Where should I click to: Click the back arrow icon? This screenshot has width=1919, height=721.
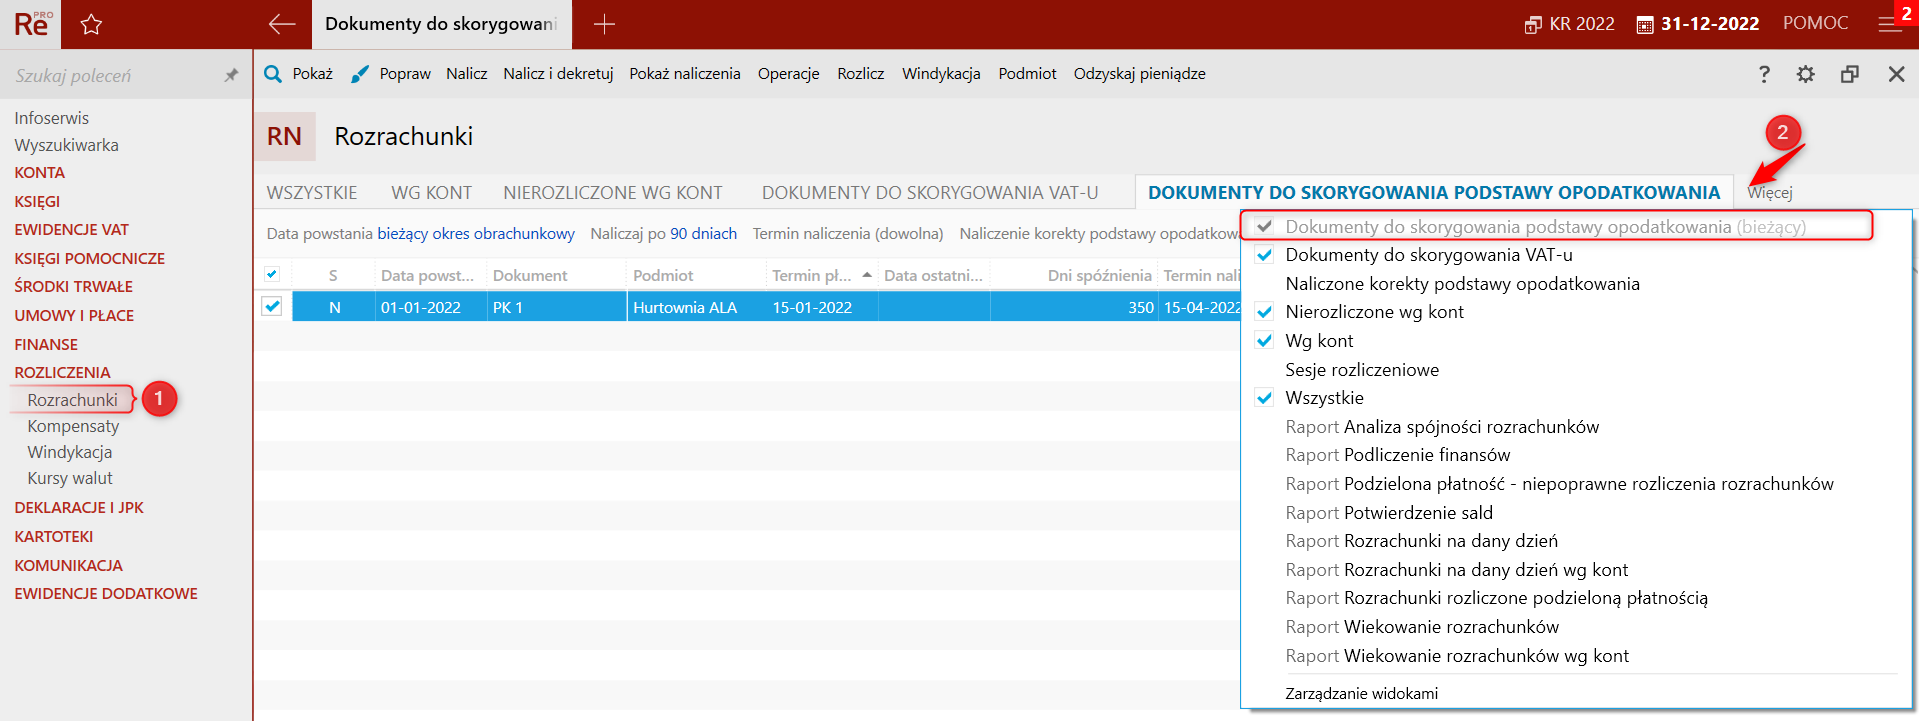[282, 25]
